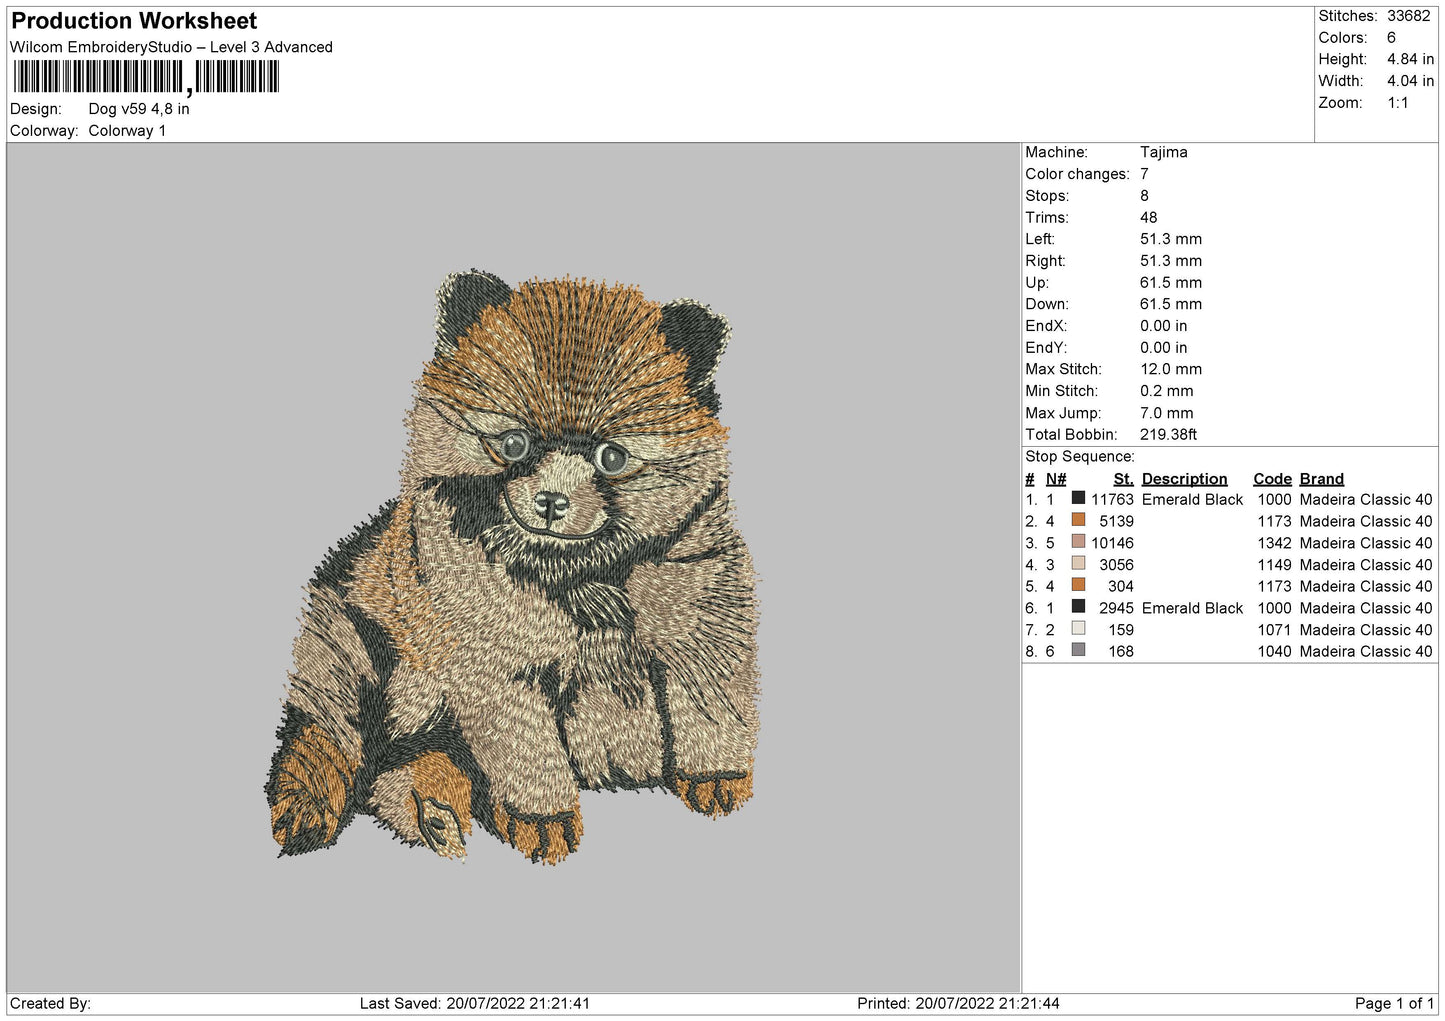Click the Stops value '8'
1445x1021 pixels.
(1144, 196)
